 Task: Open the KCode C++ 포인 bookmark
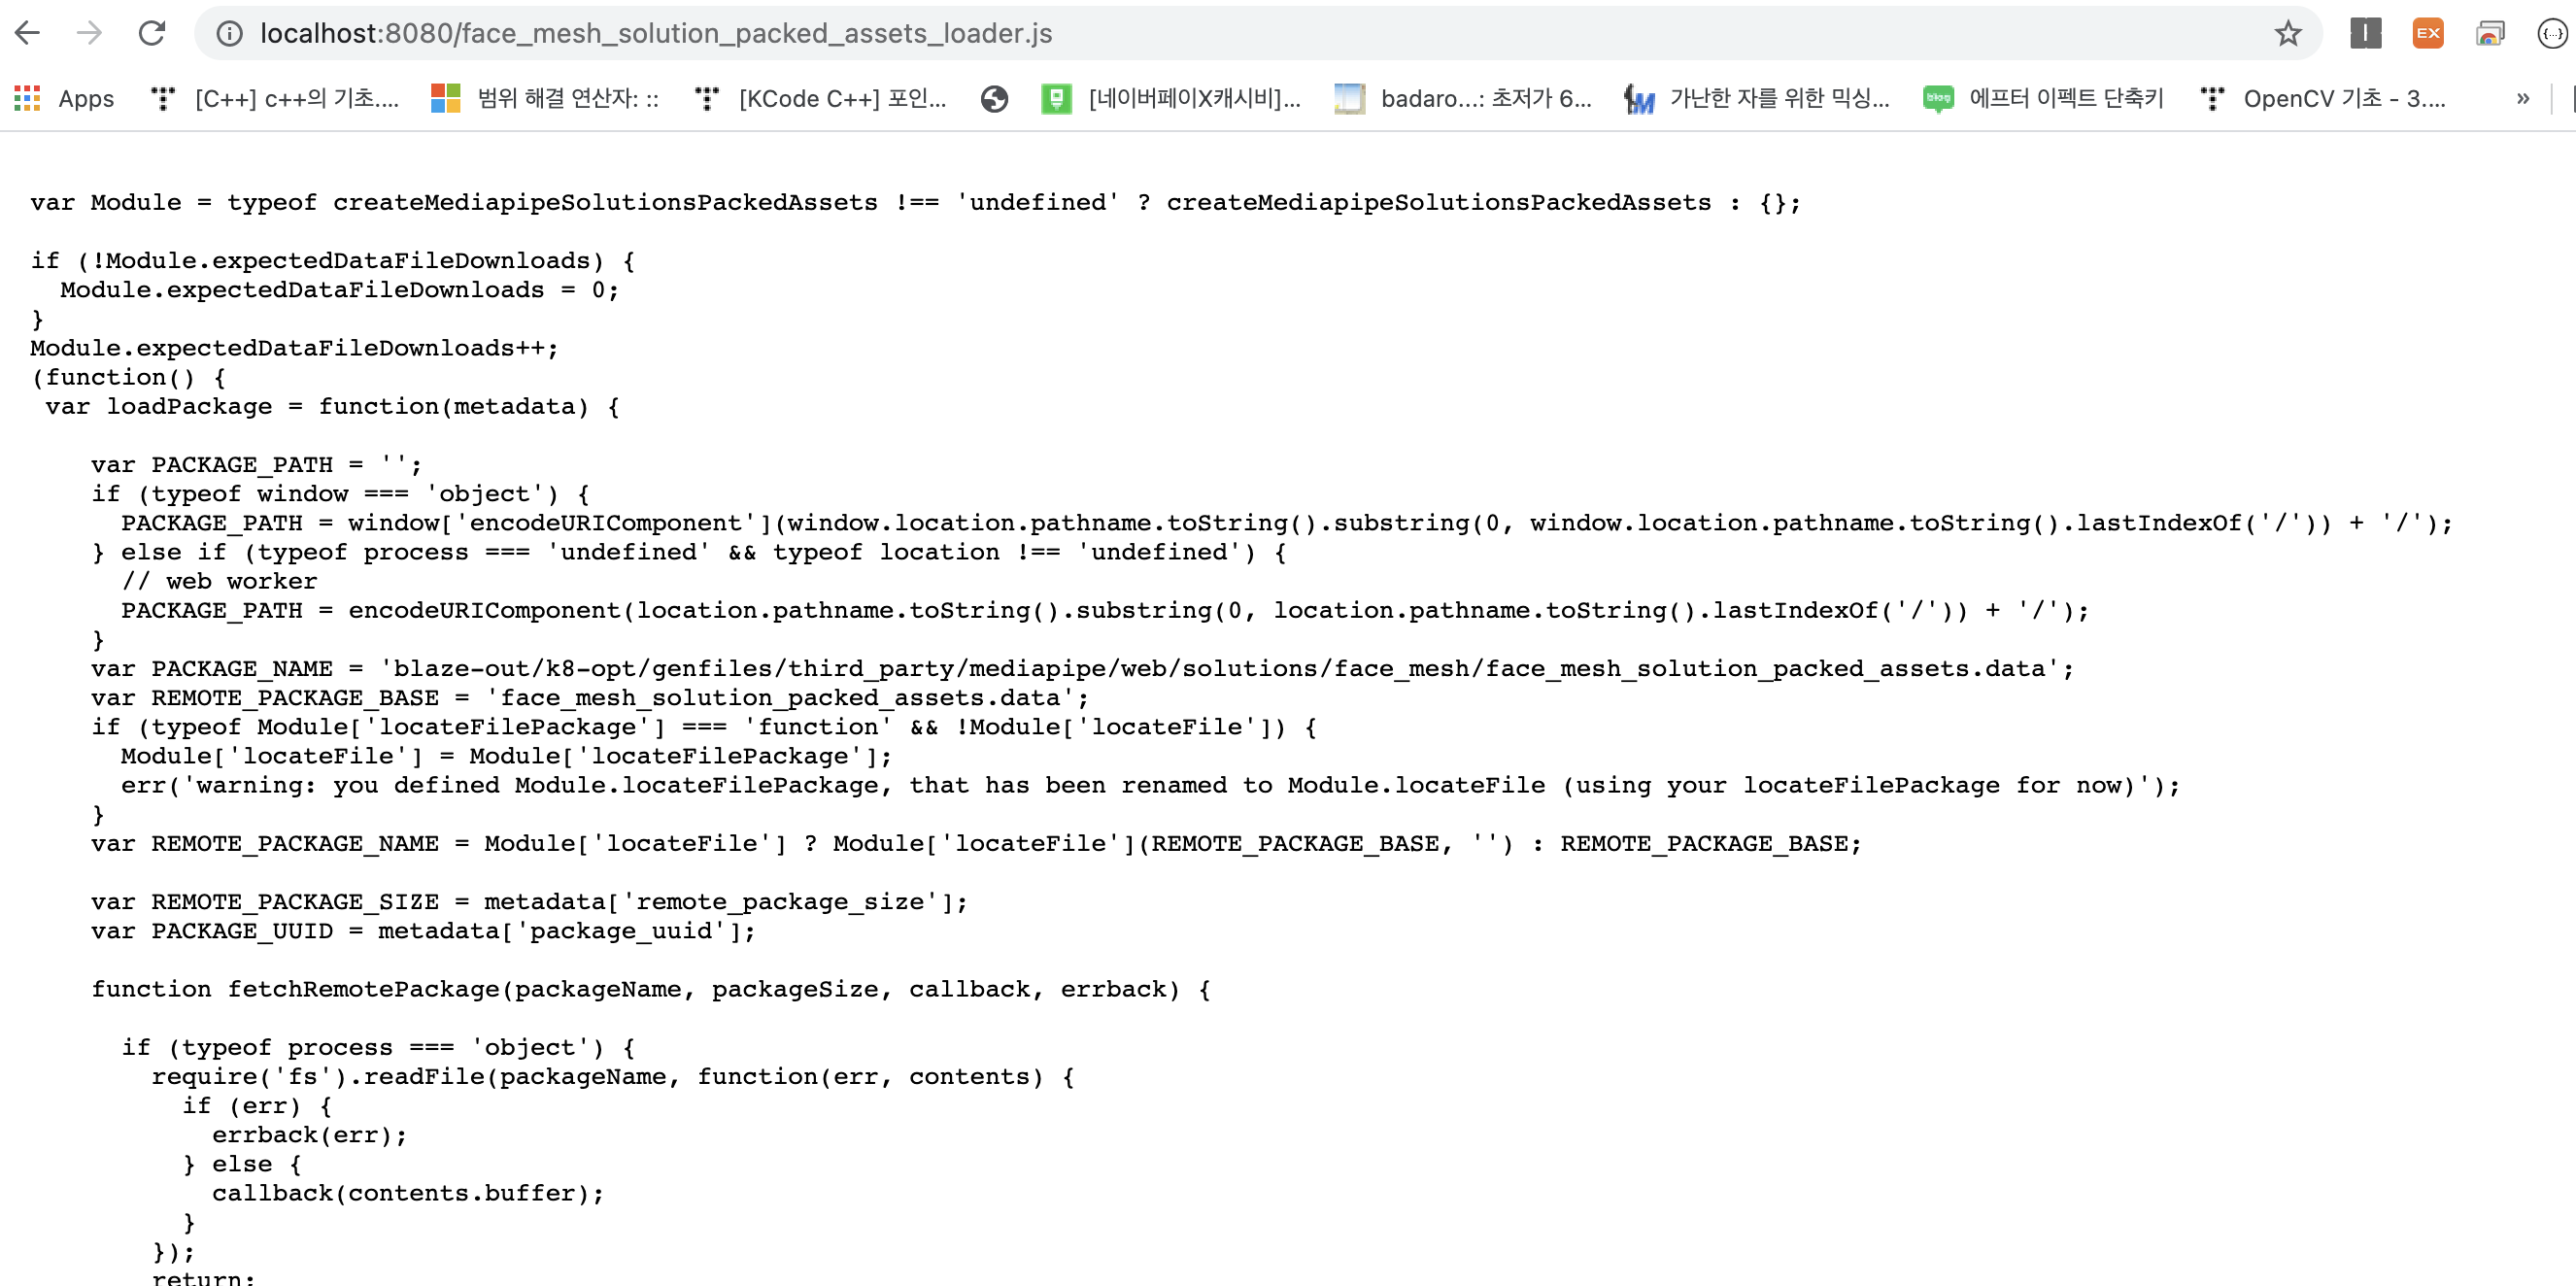pos(820,98)
